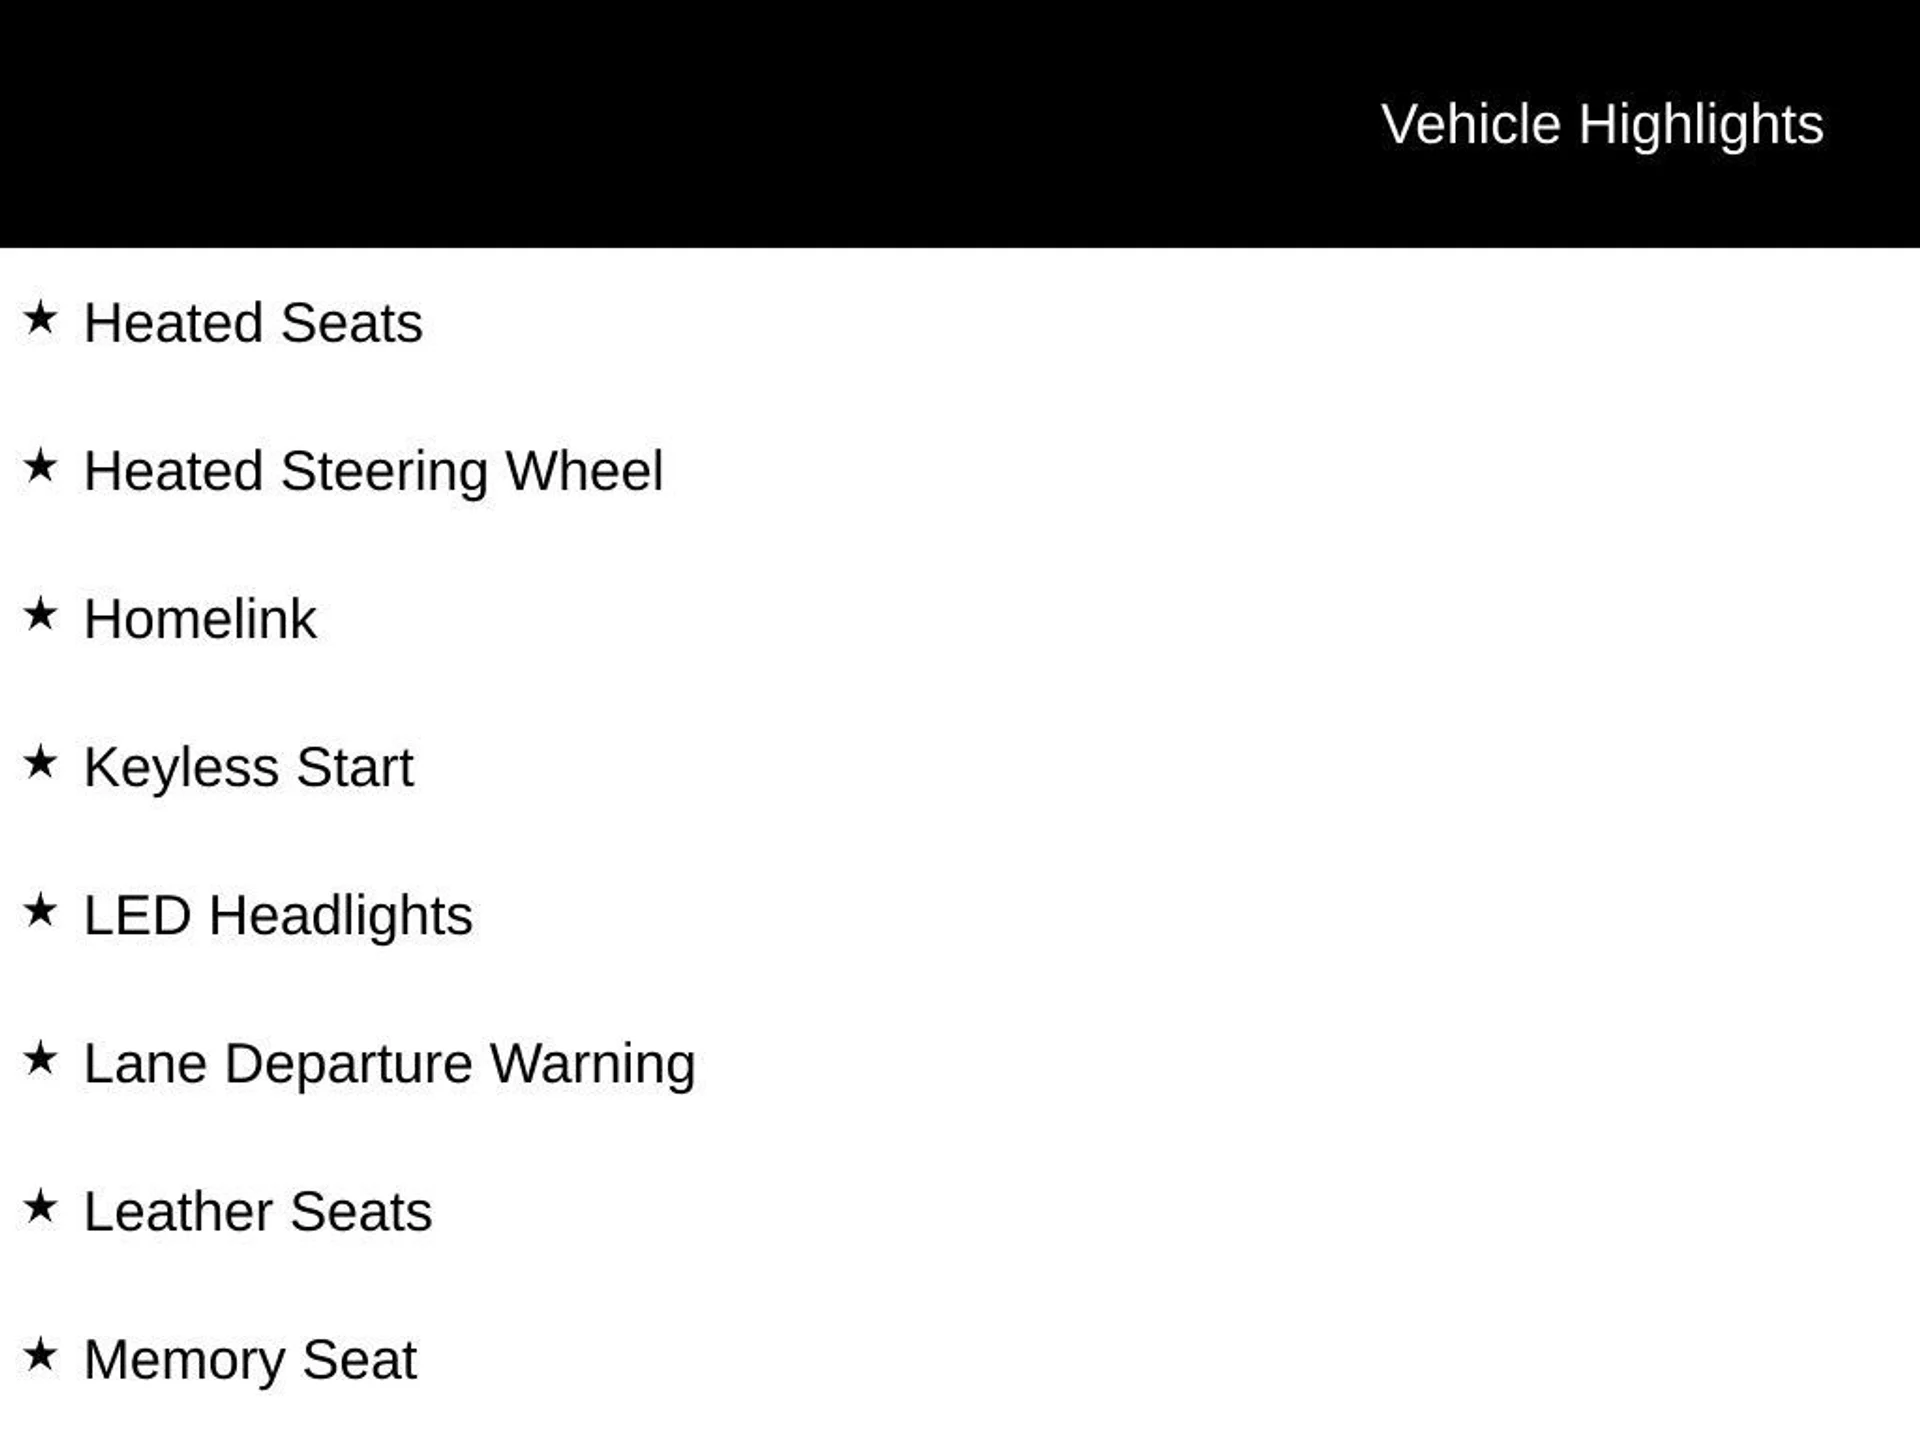Select the Keyless Start list item
The image size is (1920, 1440).
pyautogui.click(x=248, y=767)
